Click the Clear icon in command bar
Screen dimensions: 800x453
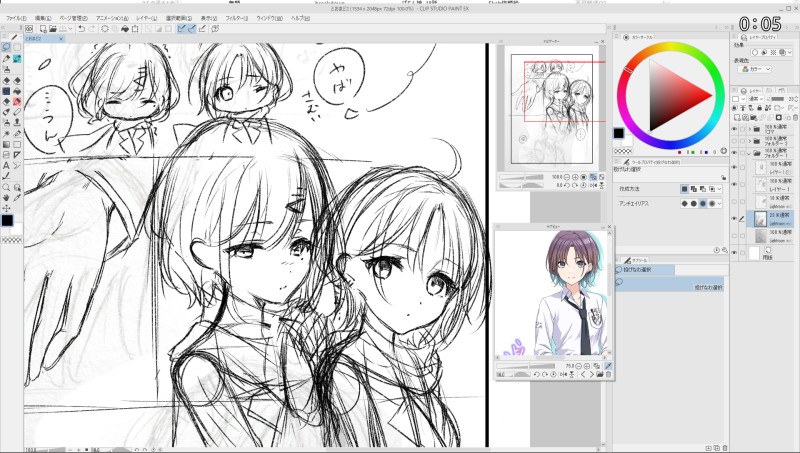105,29
